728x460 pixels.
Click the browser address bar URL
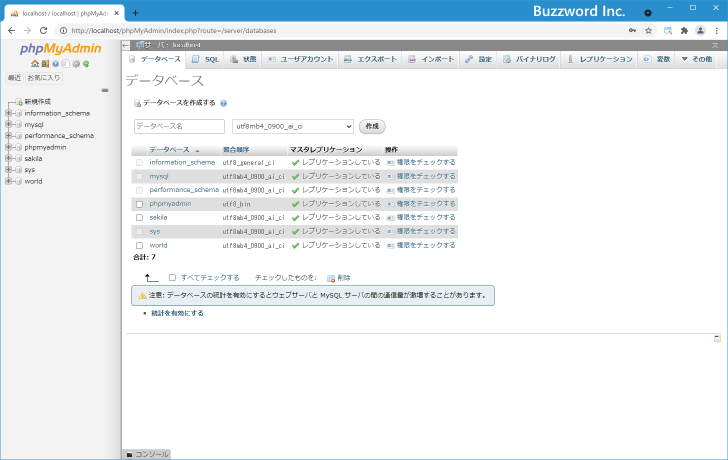pos(174,31)
